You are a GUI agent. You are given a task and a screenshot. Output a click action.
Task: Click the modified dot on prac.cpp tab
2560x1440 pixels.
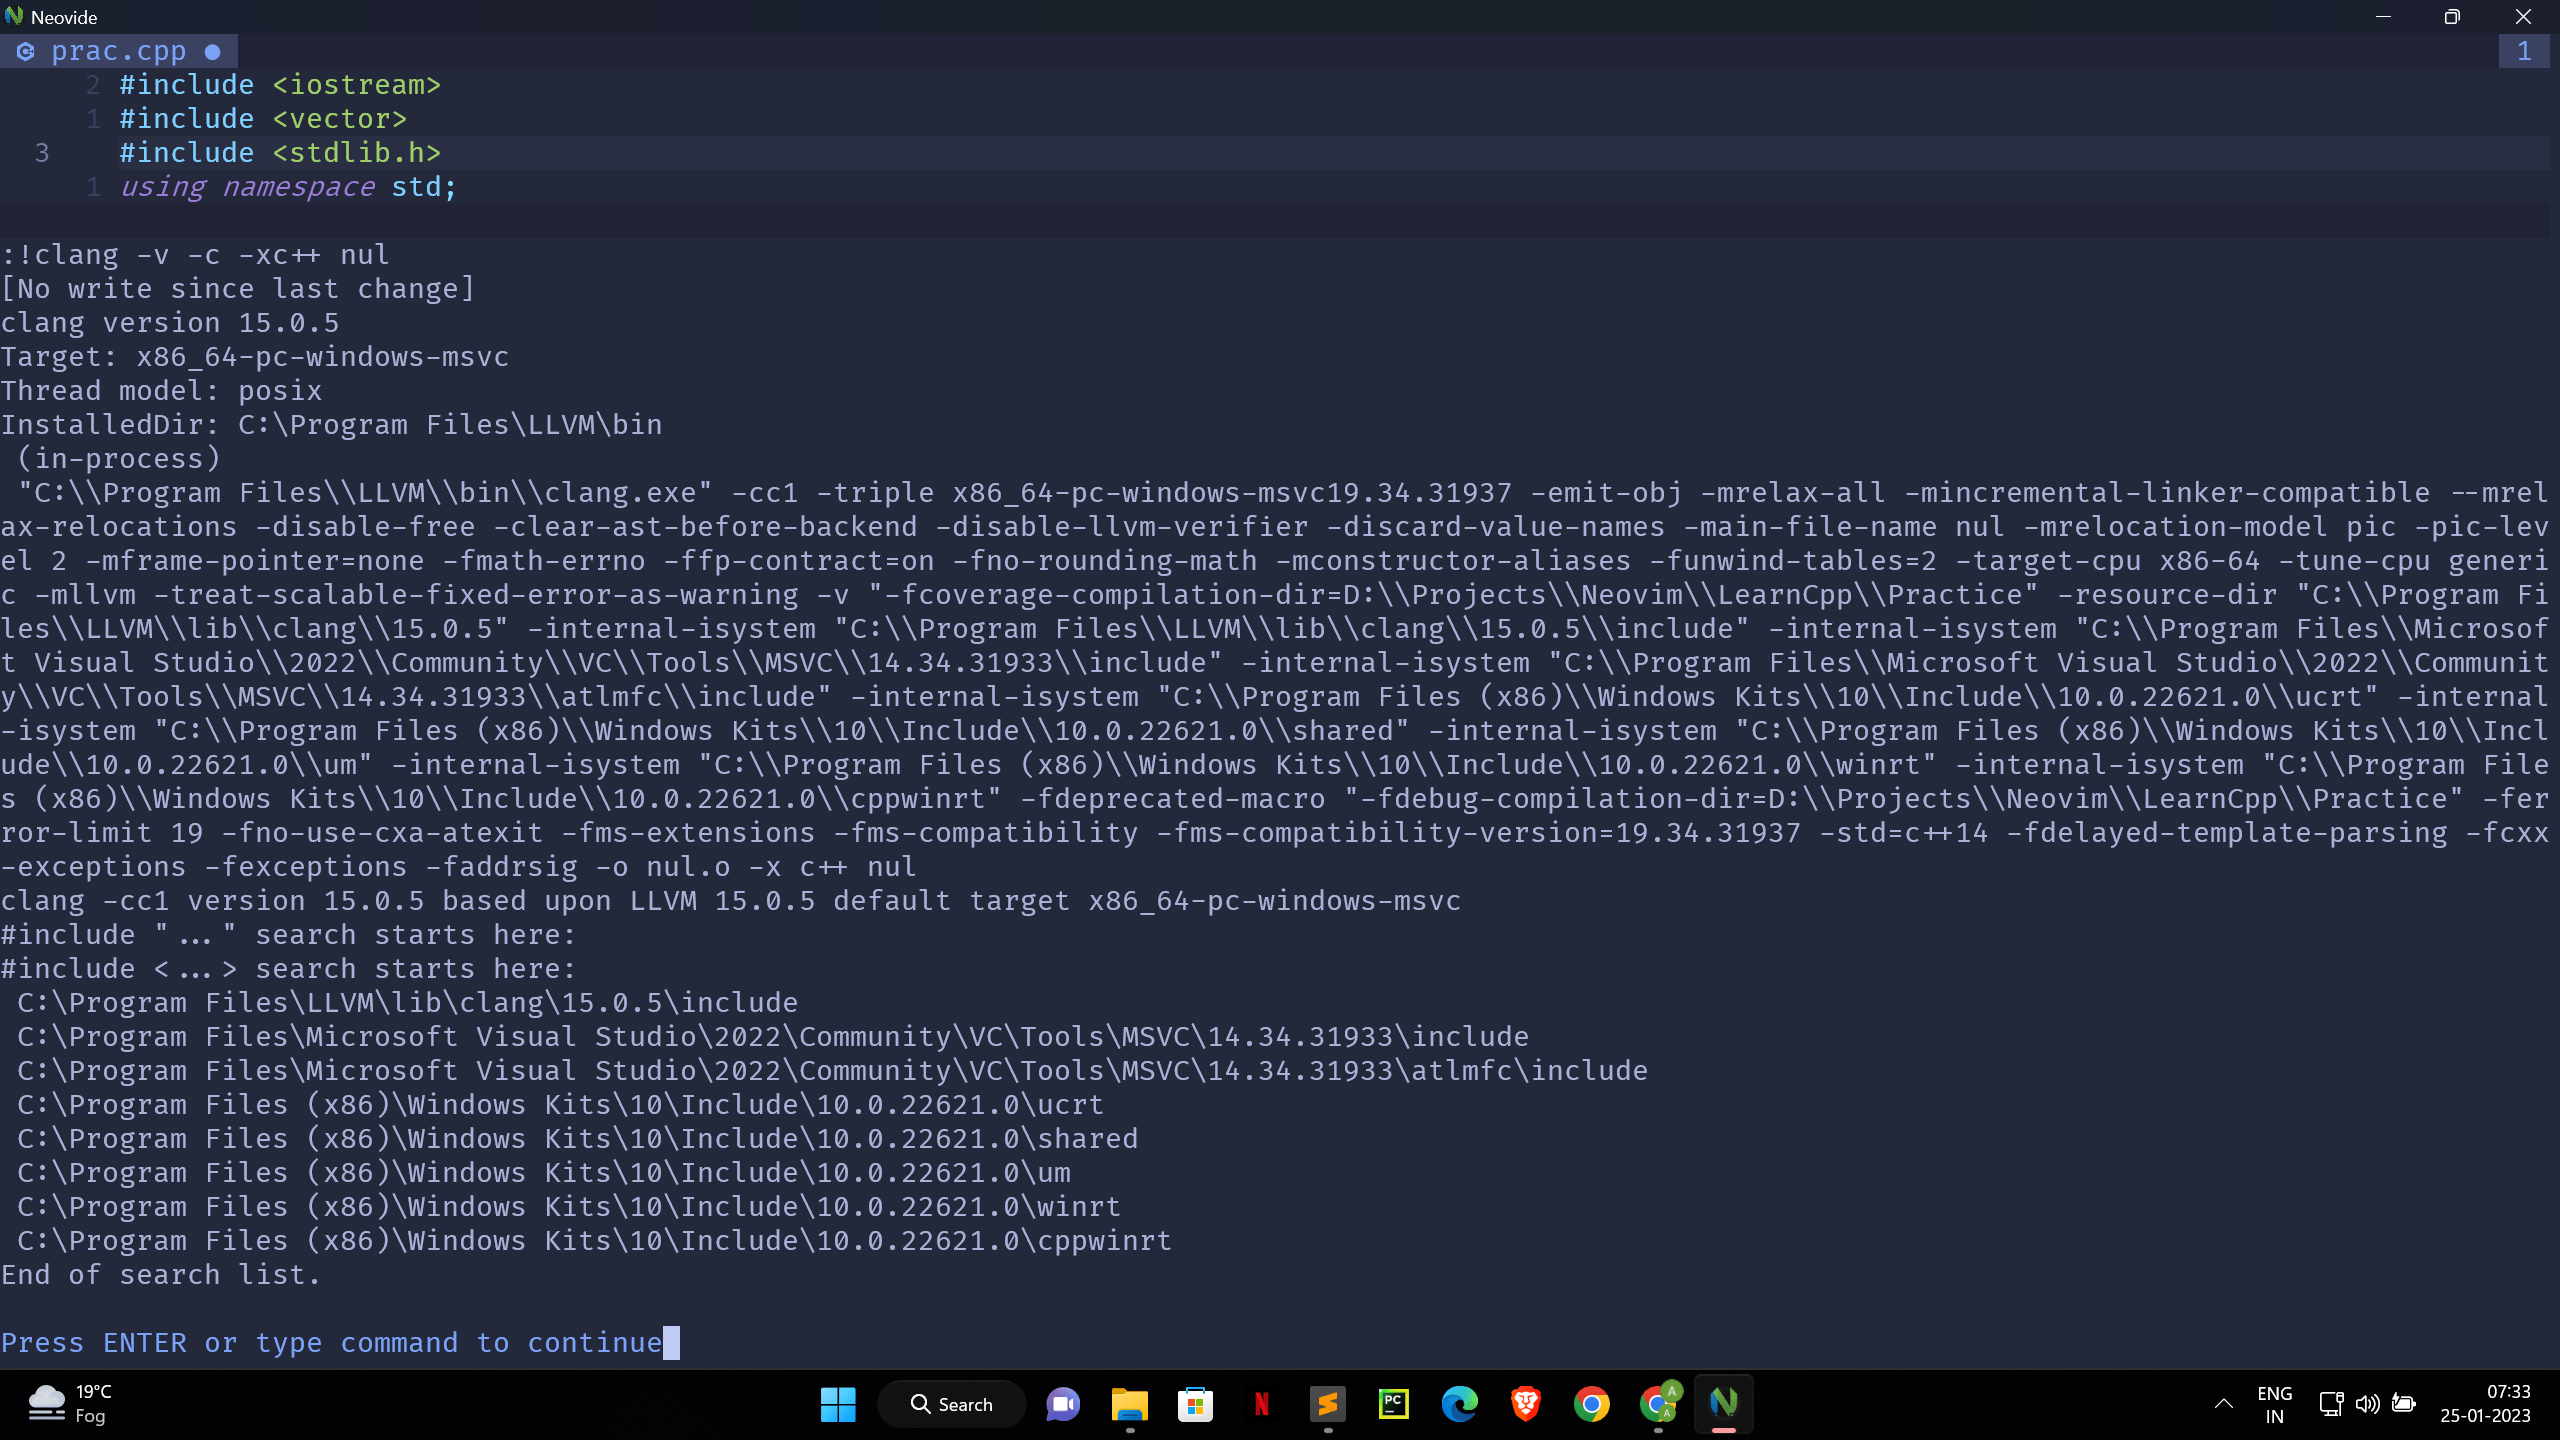point(212,52)
